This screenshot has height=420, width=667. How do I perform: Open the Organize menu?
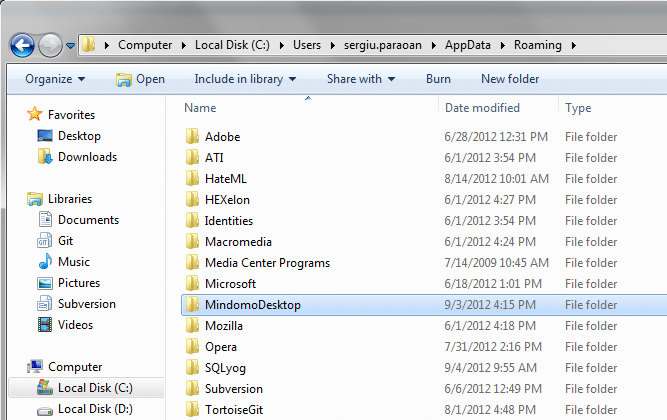click(55, 79)
